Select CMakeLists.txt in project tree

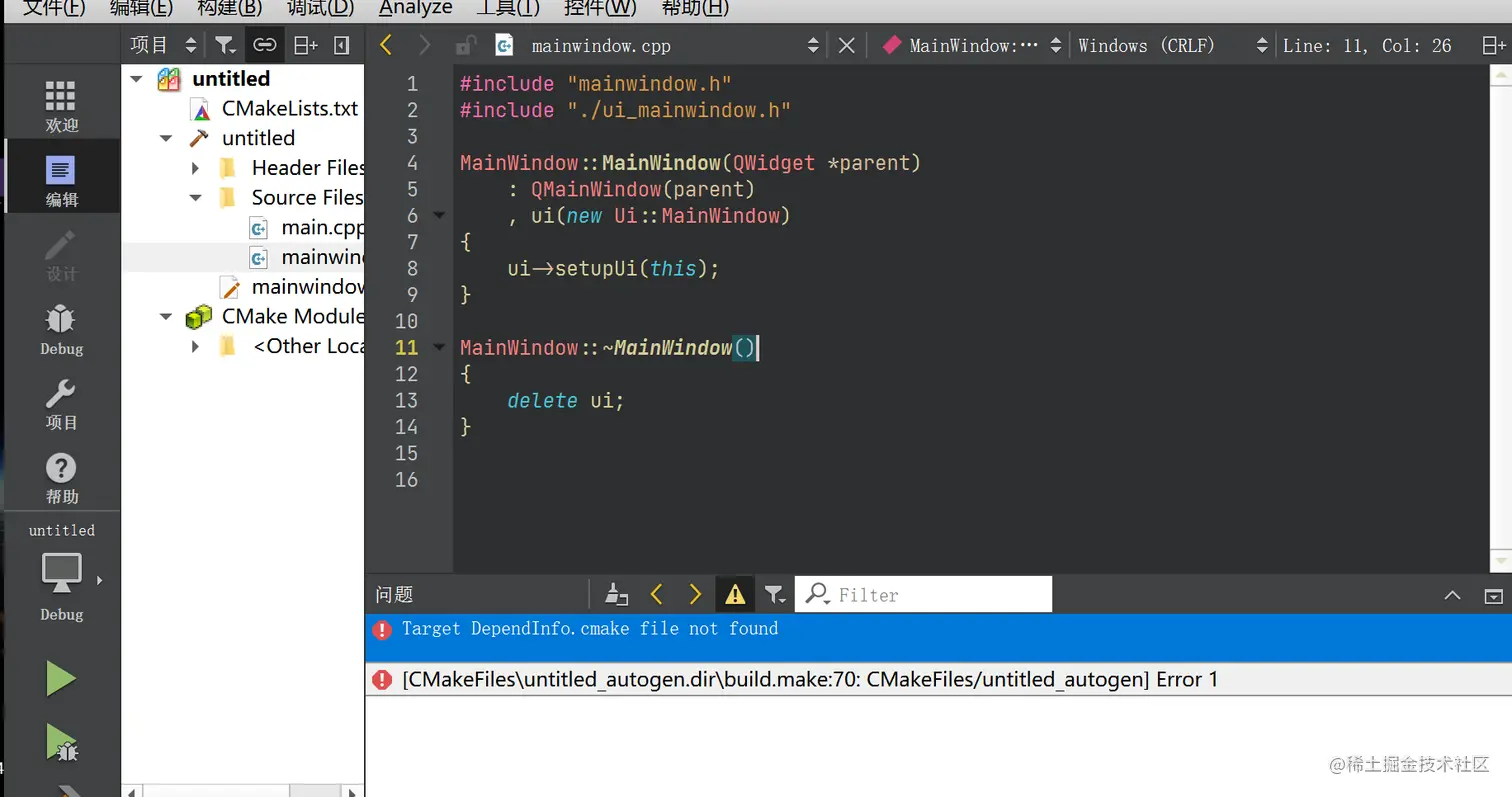(290, 108)
